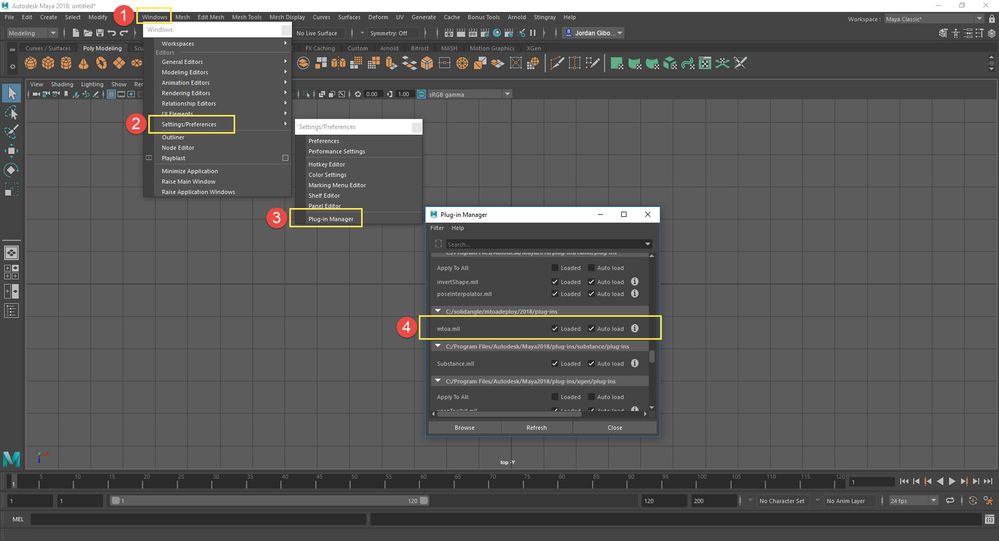This screenshot has width=999, height=541.
Task: Click the Browse button
Action: (x=464, y=428)
